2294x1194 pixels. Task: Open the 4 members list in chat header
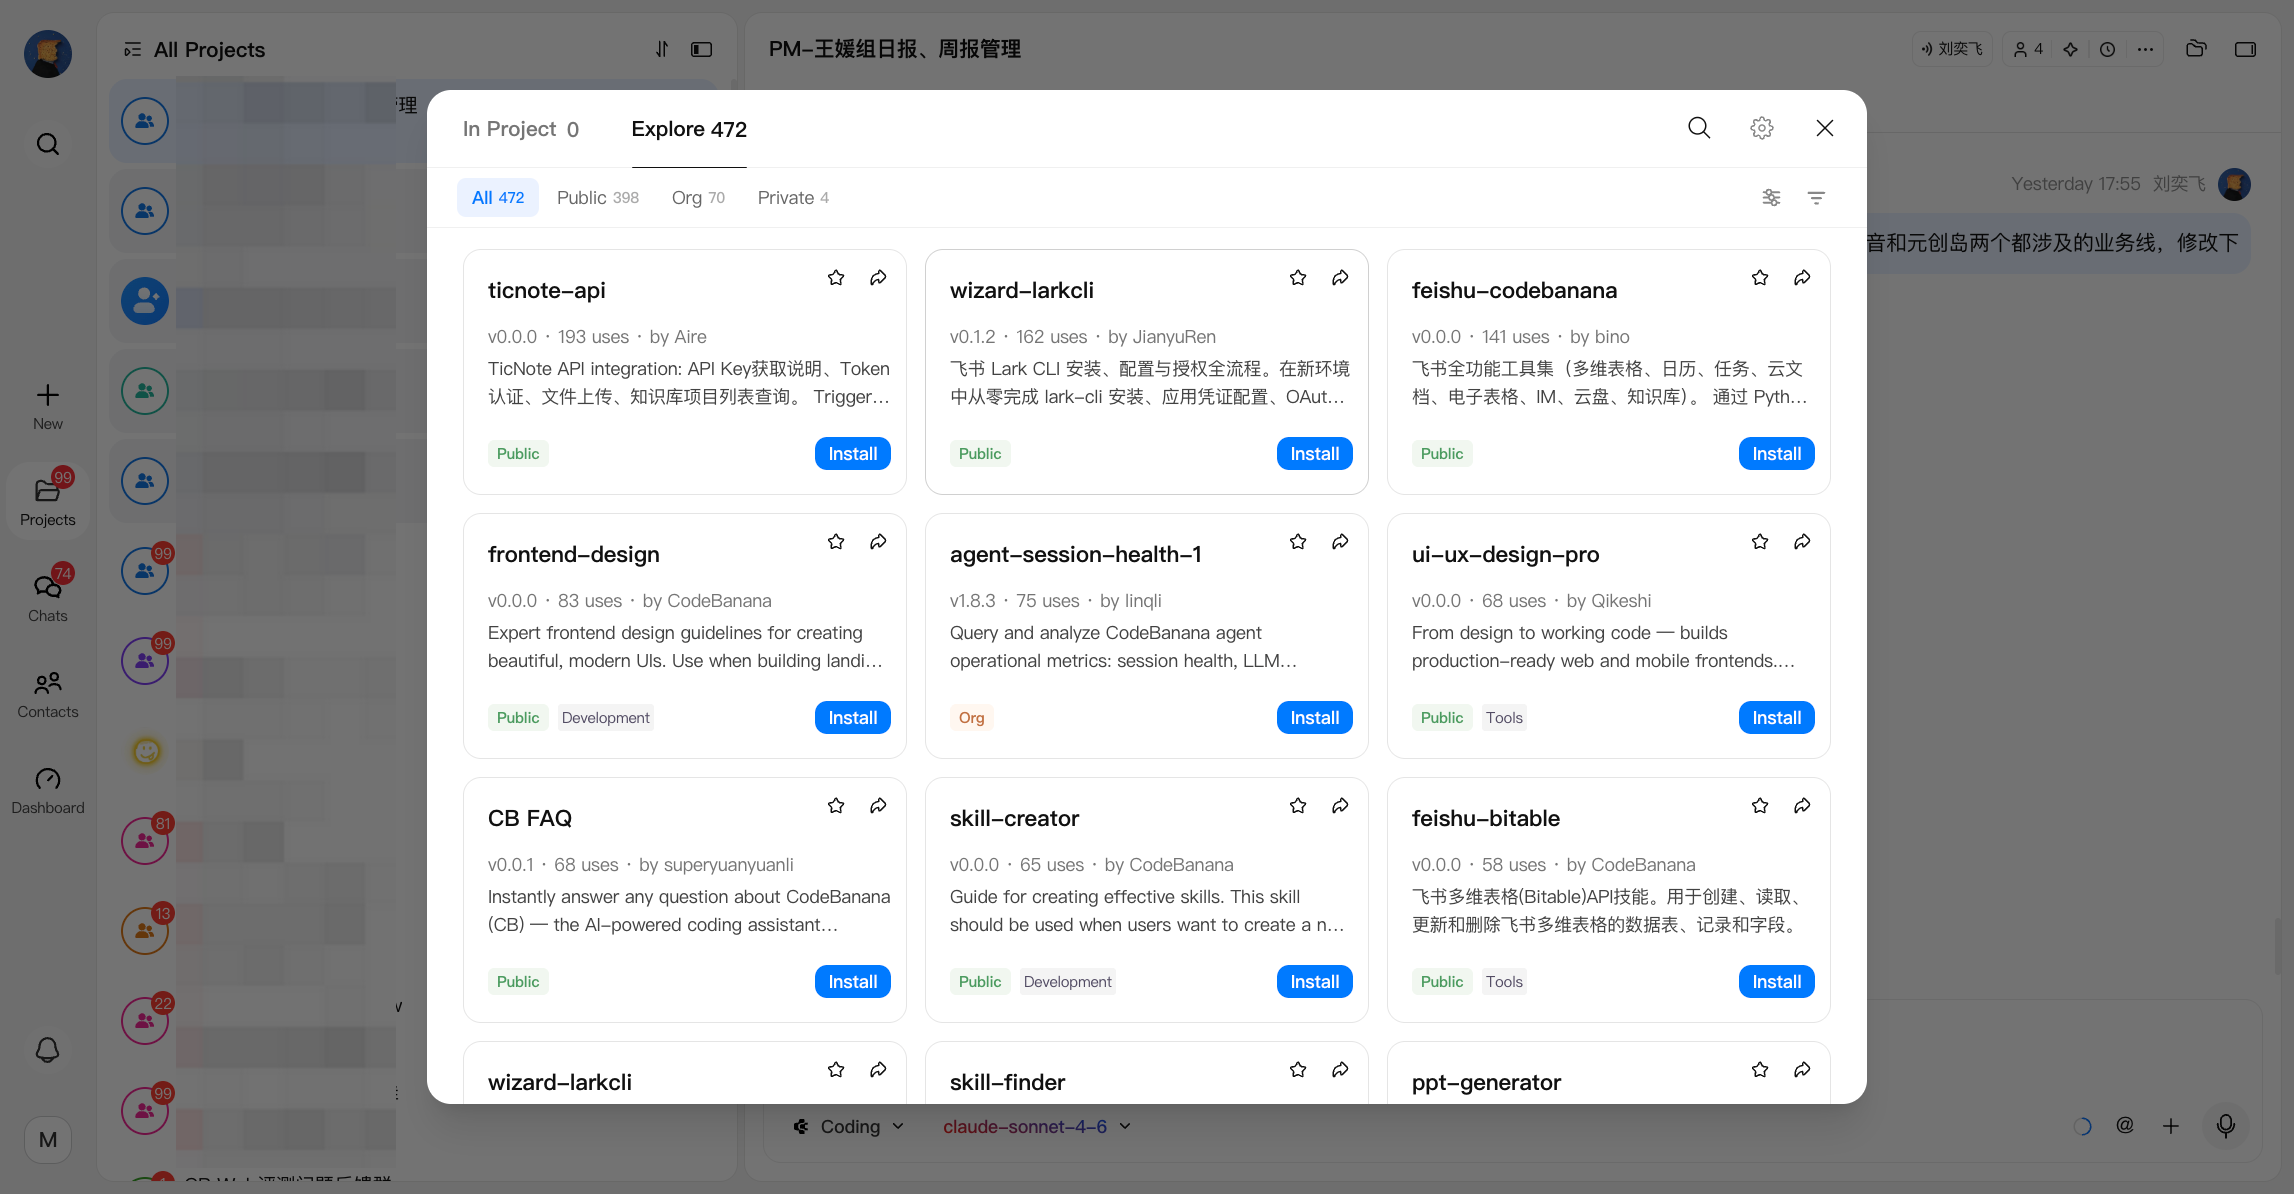(x=2028, y=49)
